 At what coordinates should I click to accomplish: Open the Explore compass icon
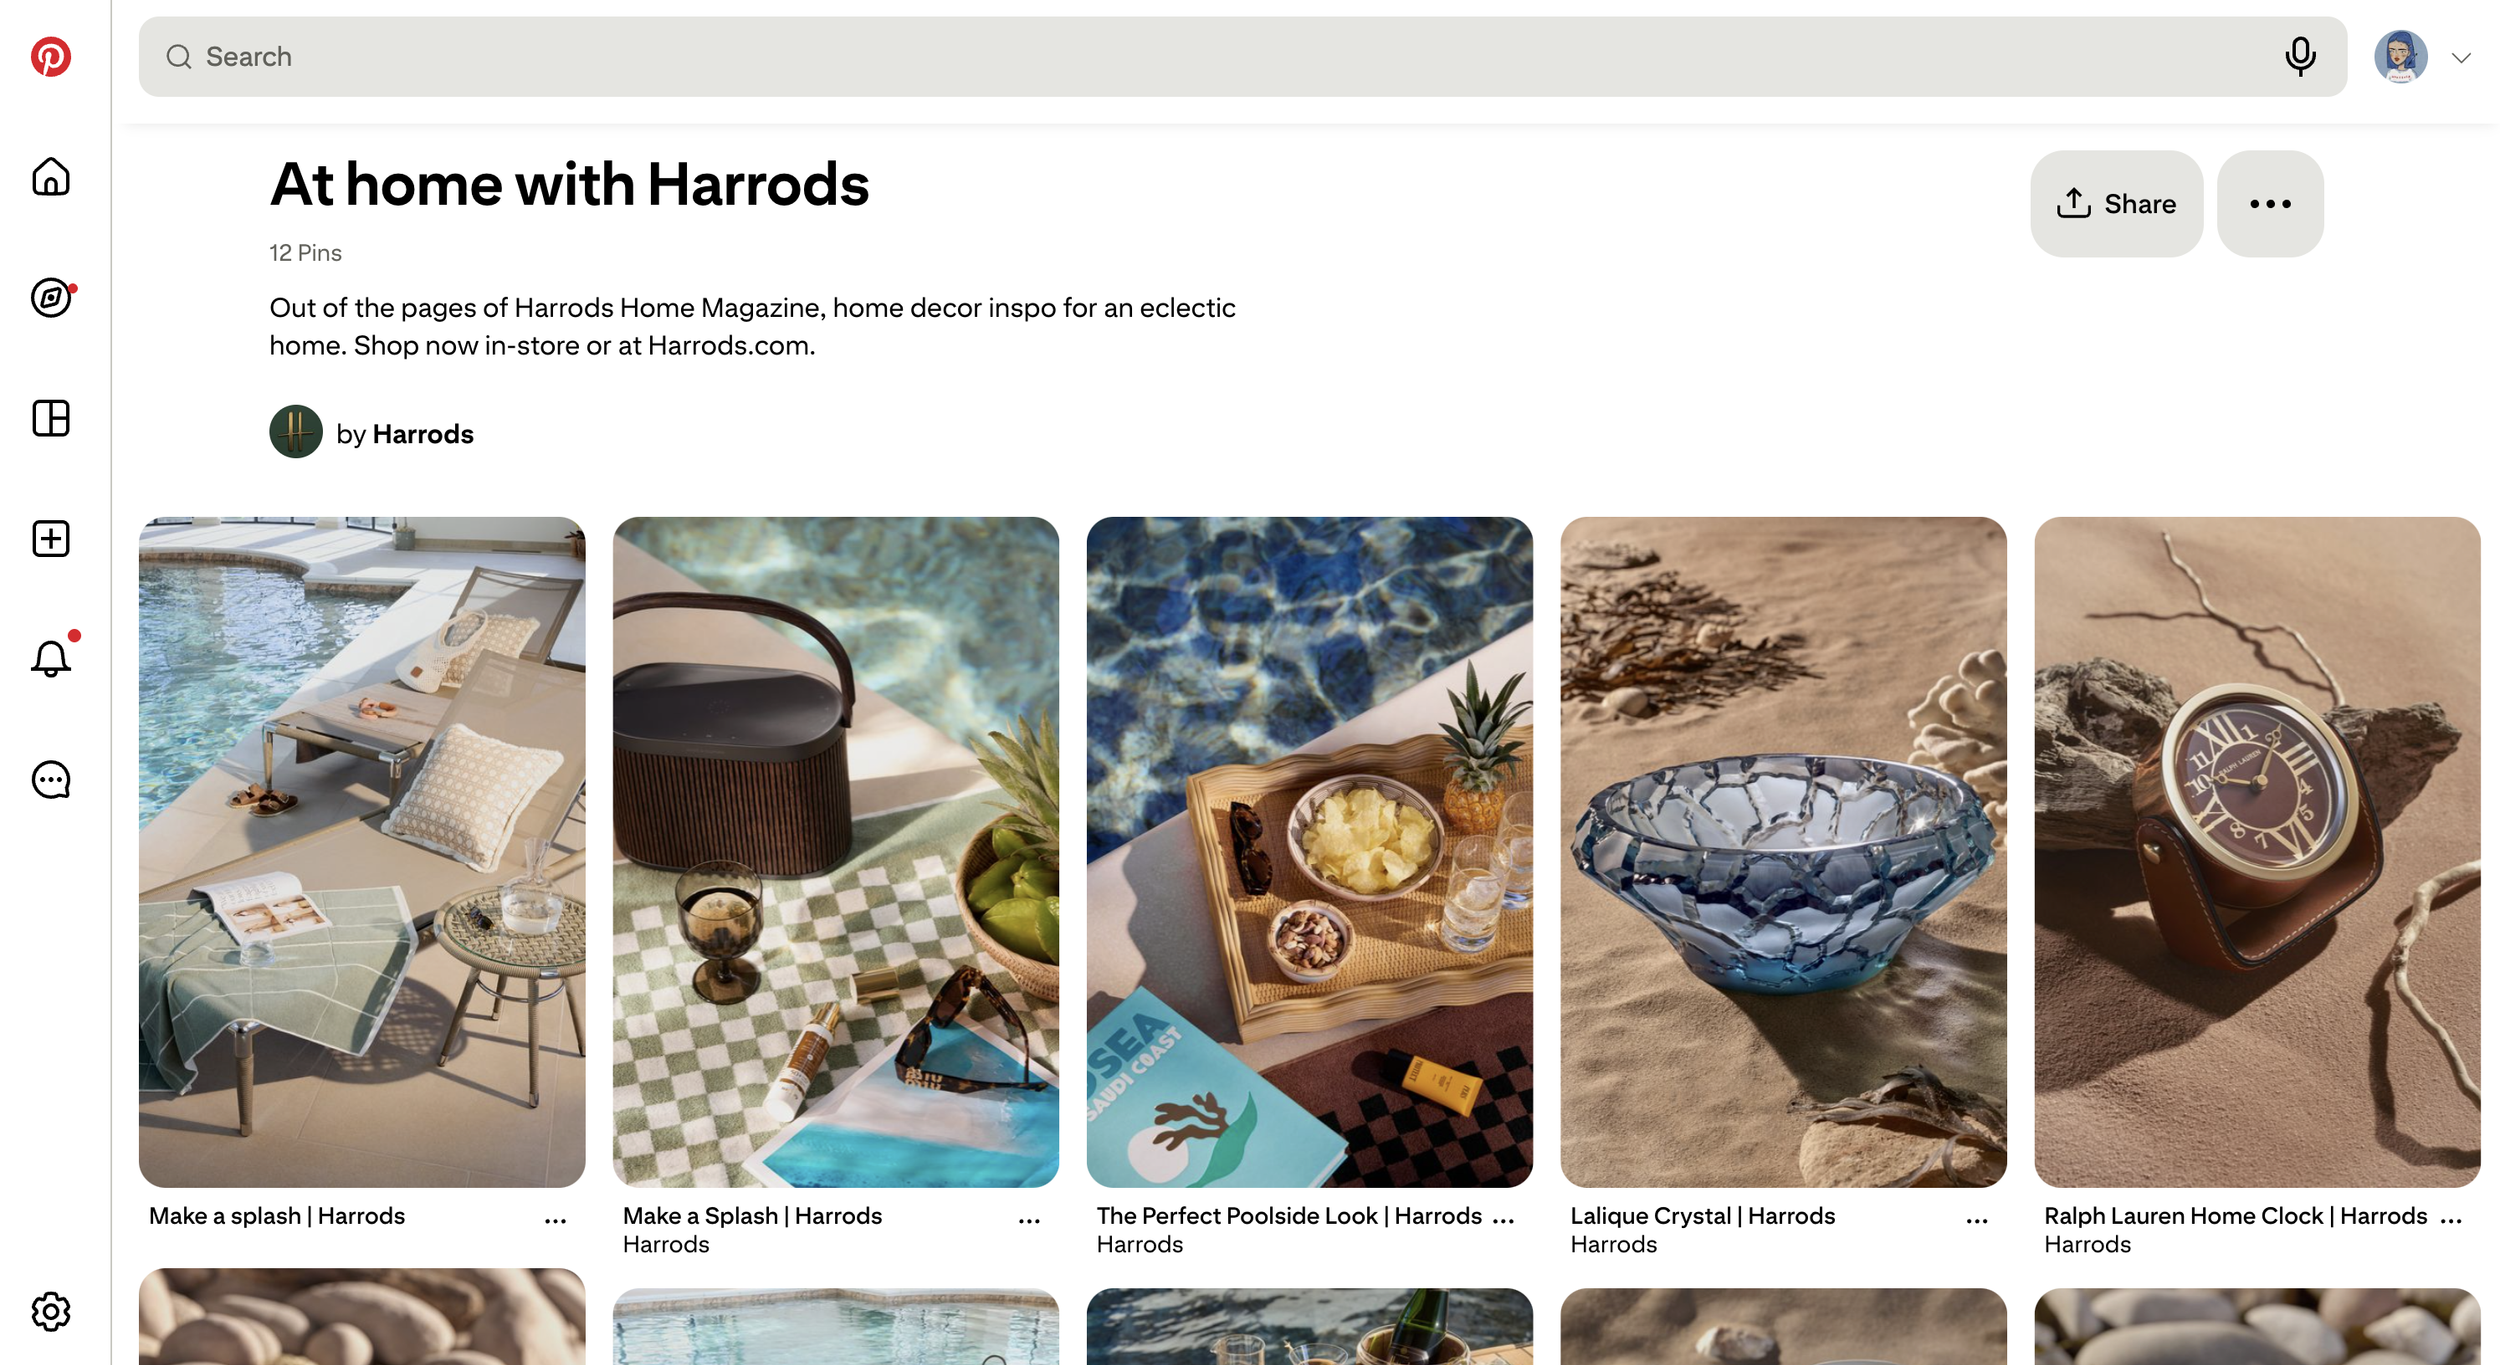[51, 298]
